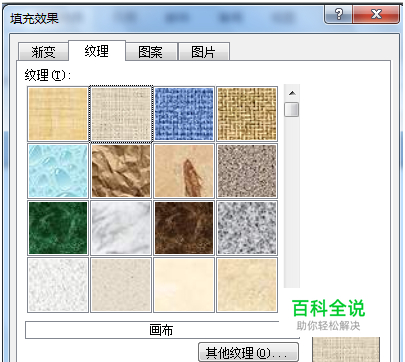Click the texture list scrollbar thumb

292,109
